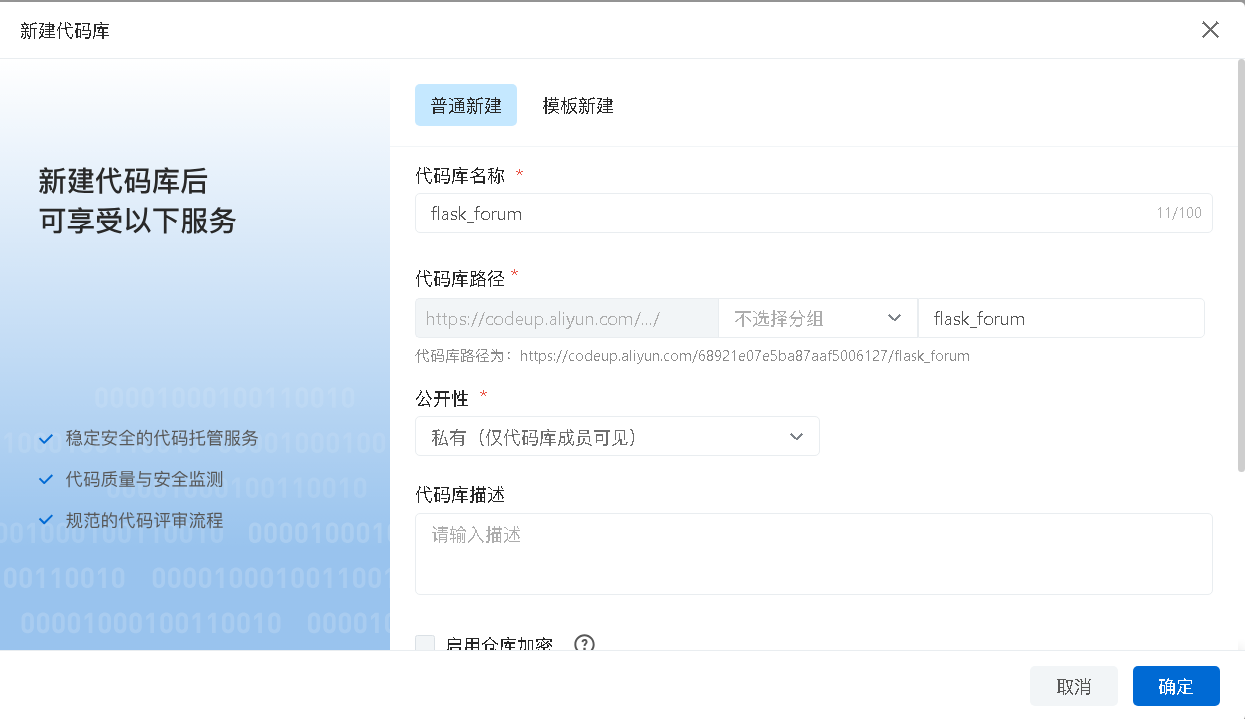
Task: Click the 规范的代码评审流程 text
Action: pyautogui.click(x=144, y=520)
